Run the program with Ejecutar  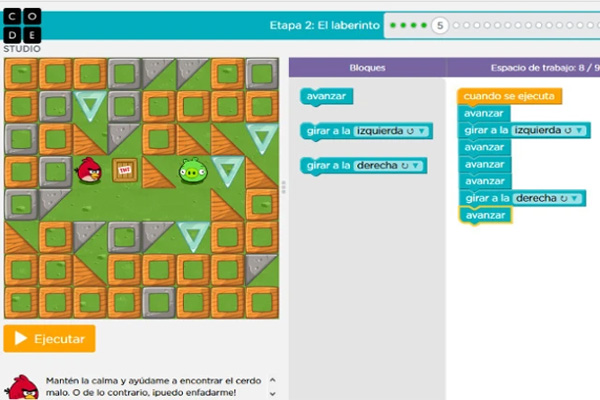[x=49, y=338]
